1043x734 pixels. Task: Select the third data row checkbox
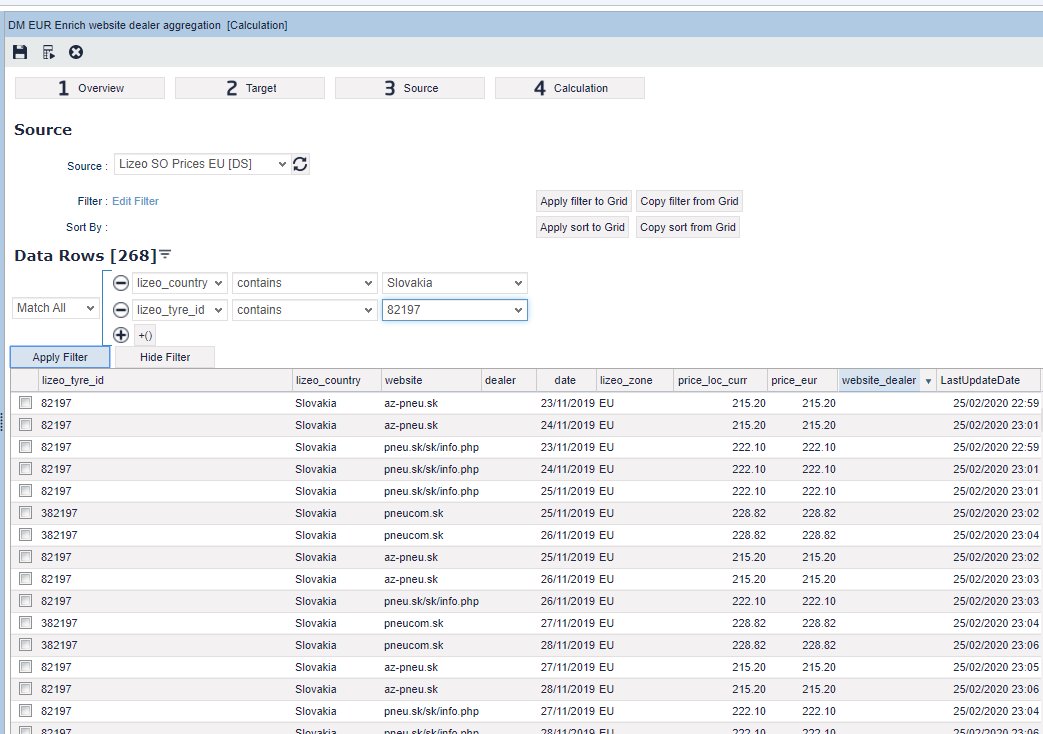coord(25,447)
